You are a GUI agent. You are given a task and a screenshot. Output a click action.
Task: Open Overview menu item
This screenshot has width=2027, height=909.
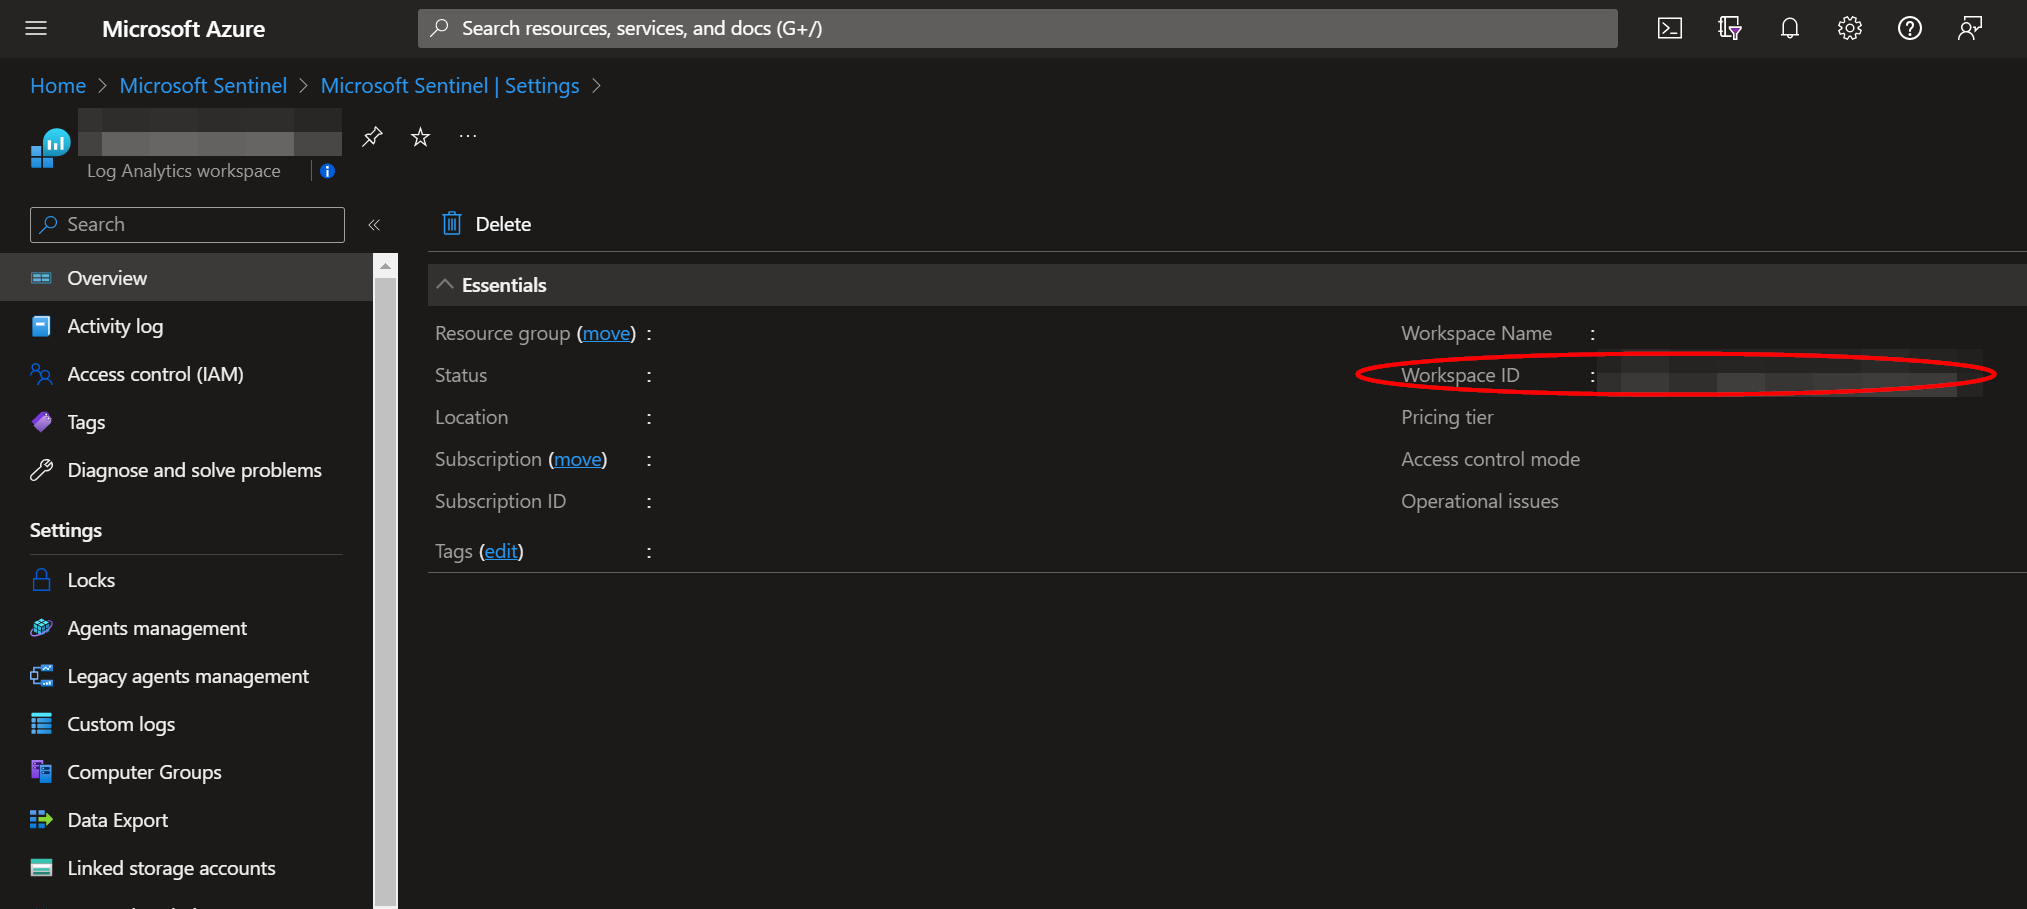[186, 278]
